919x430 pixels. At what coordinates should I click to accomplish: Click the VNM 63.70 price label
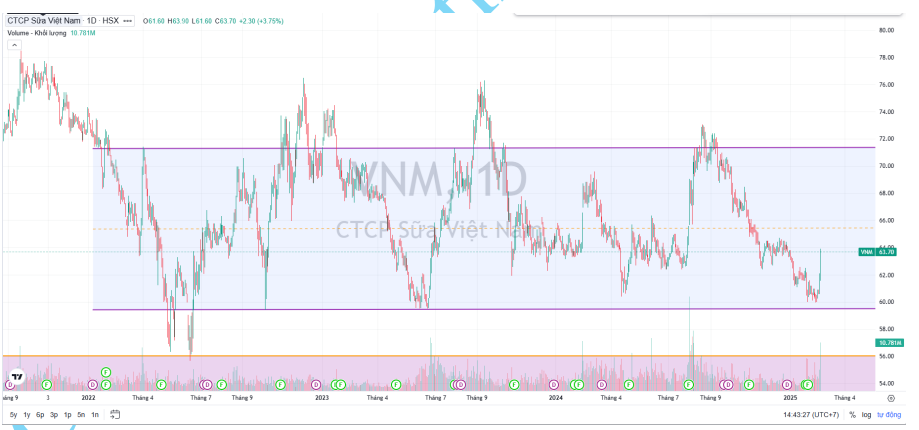click(877, 252)
